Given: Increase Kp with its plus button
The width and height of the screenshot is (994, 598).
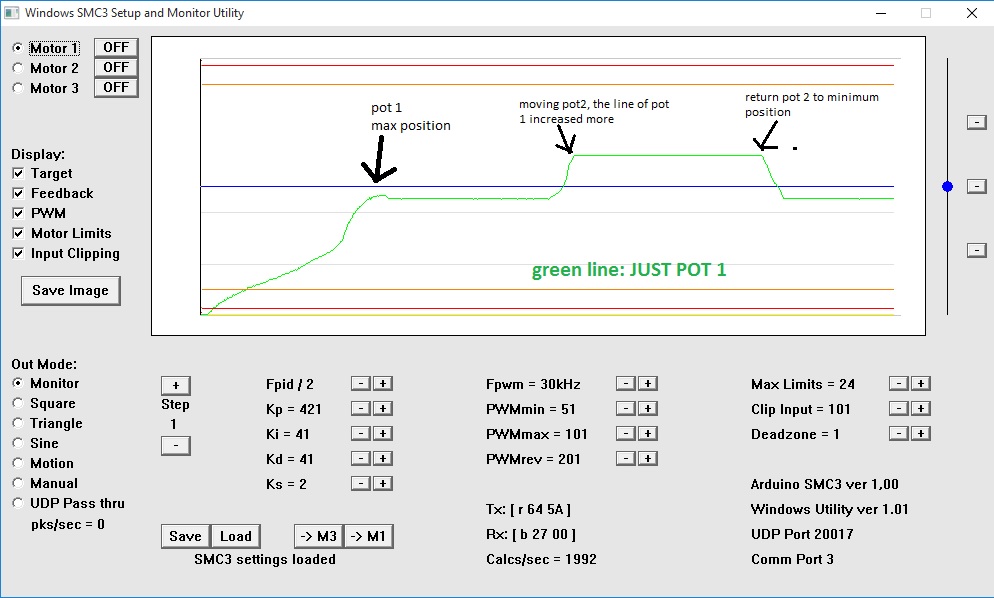Looking at the screenshot, I should pos(383,408).
